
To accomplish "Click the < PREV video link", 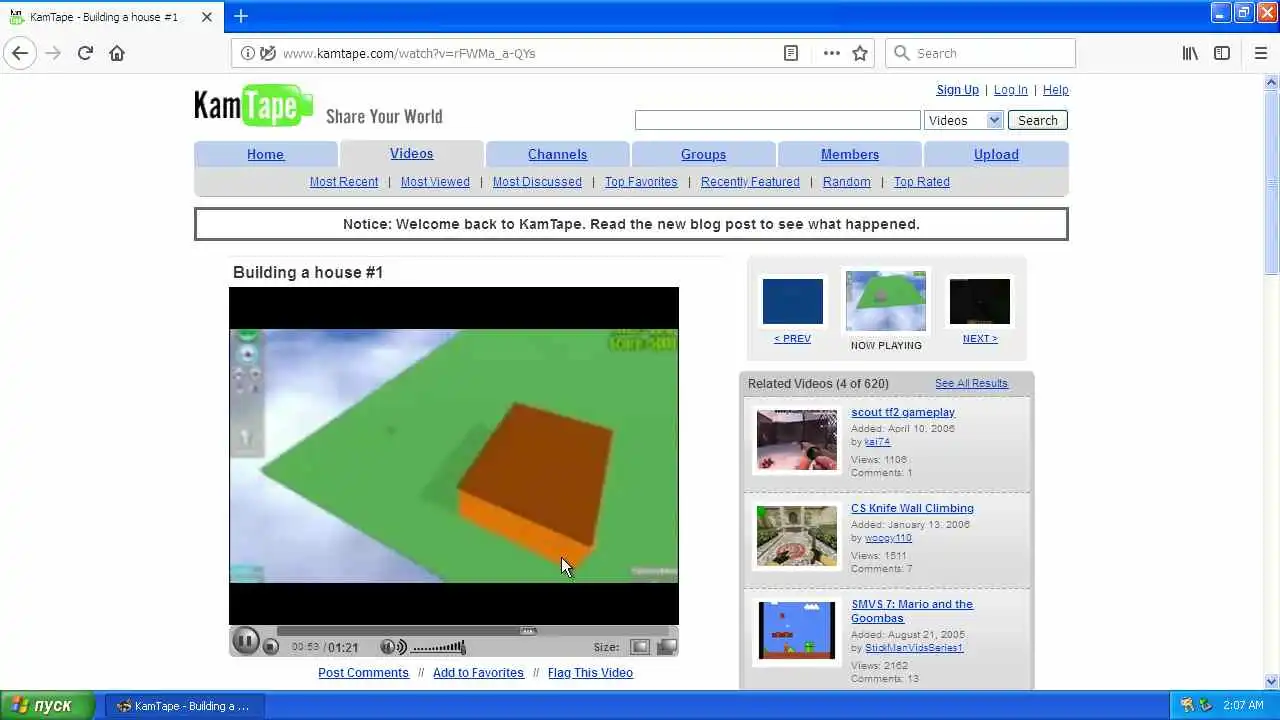I will click(x=792, y=339).
